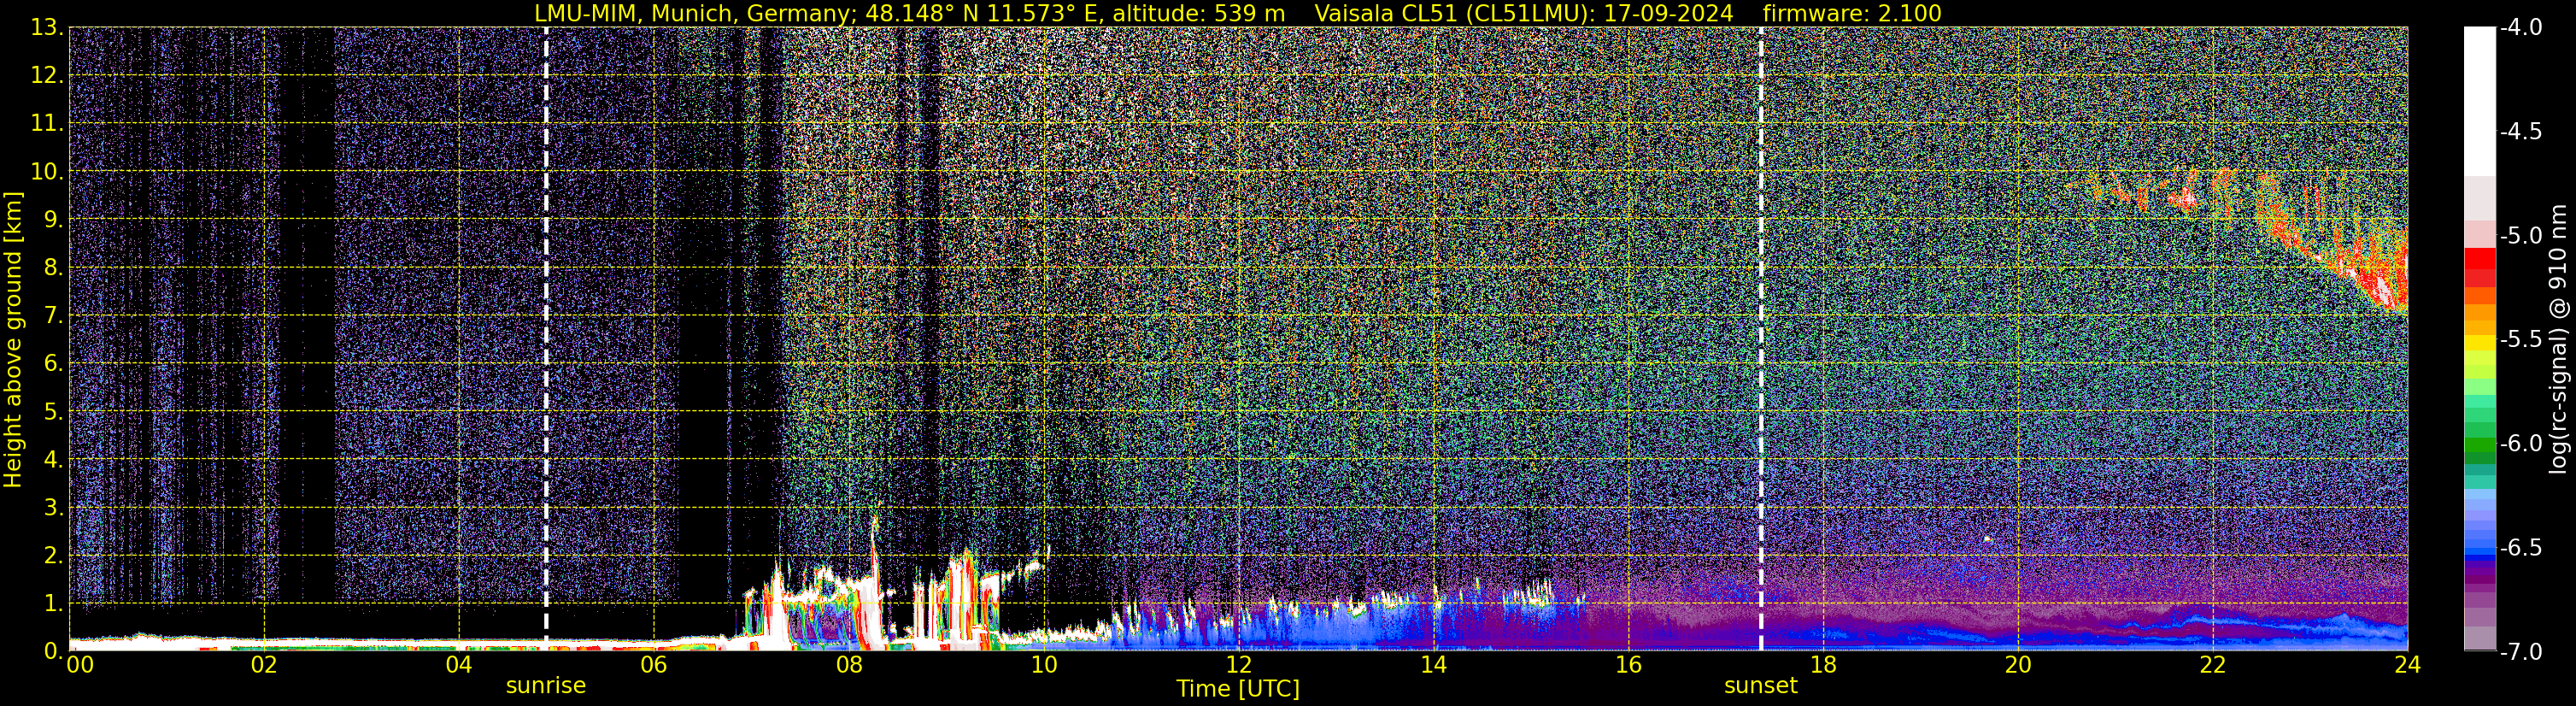The width and height of the screenshot is (2576, 706).
Task: Click the '-6.0' colorbar tick label
Action: [2520, 443]
